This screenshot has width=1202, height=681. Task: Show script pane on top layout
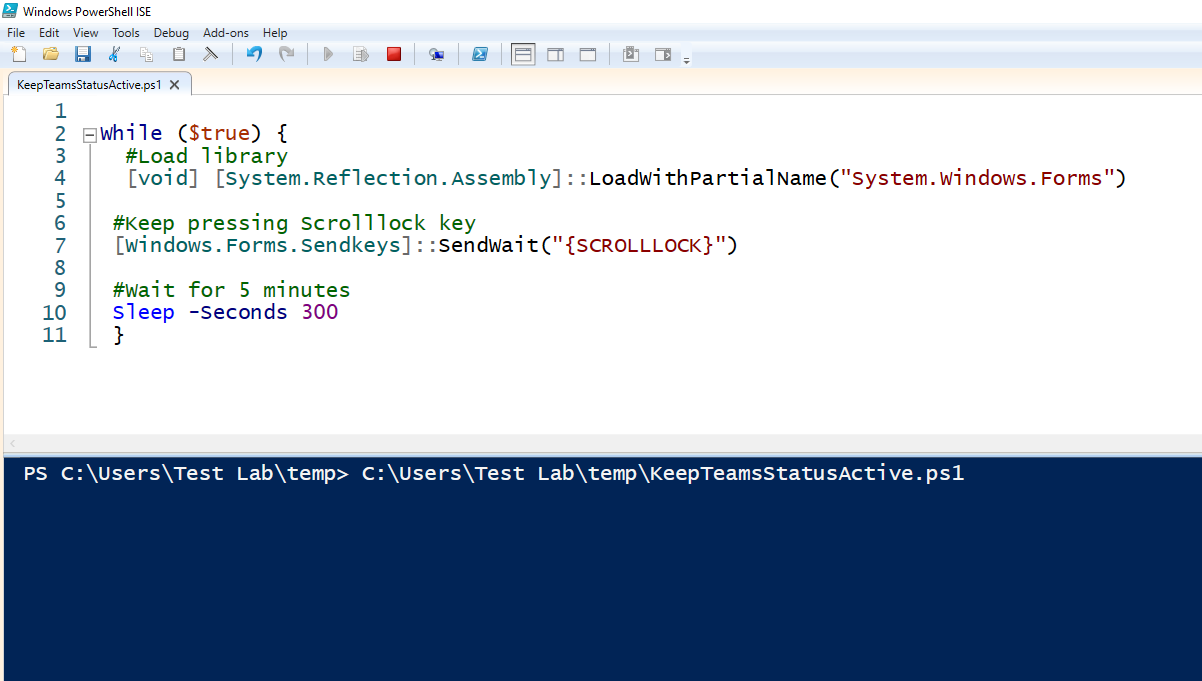point(523,54)
